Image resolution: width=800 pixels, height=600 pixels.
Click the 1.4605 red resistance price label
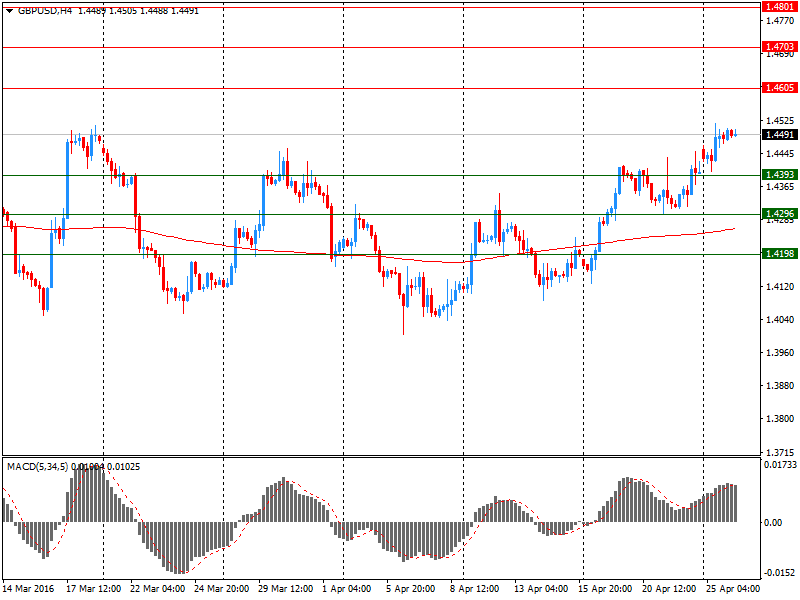pyautogui.click(x=780, y=88)
